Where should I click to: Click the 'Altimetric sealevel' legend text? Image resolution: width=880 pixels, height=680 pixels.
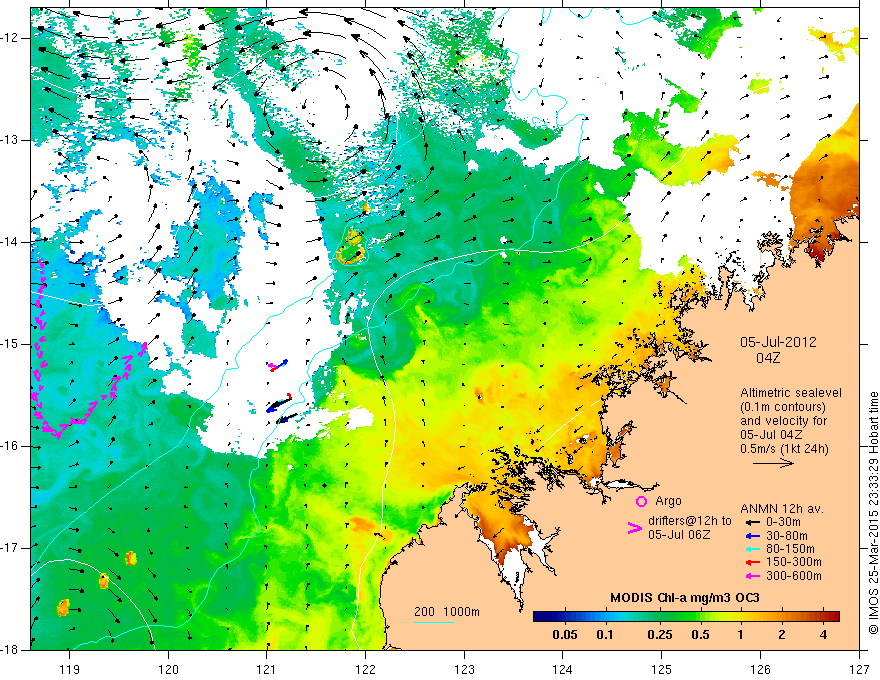click(x=791, y=393)
